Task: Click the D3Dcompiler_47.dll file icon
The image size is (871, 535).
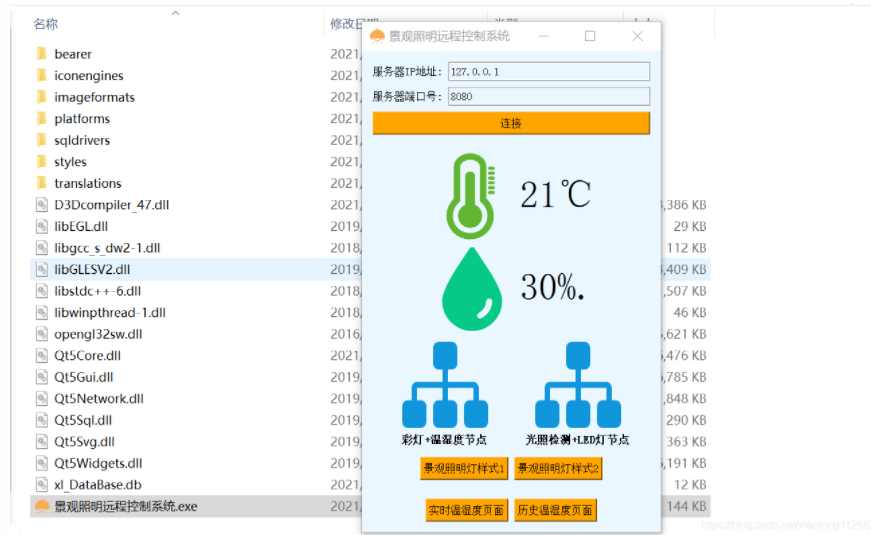Action: 42,205
